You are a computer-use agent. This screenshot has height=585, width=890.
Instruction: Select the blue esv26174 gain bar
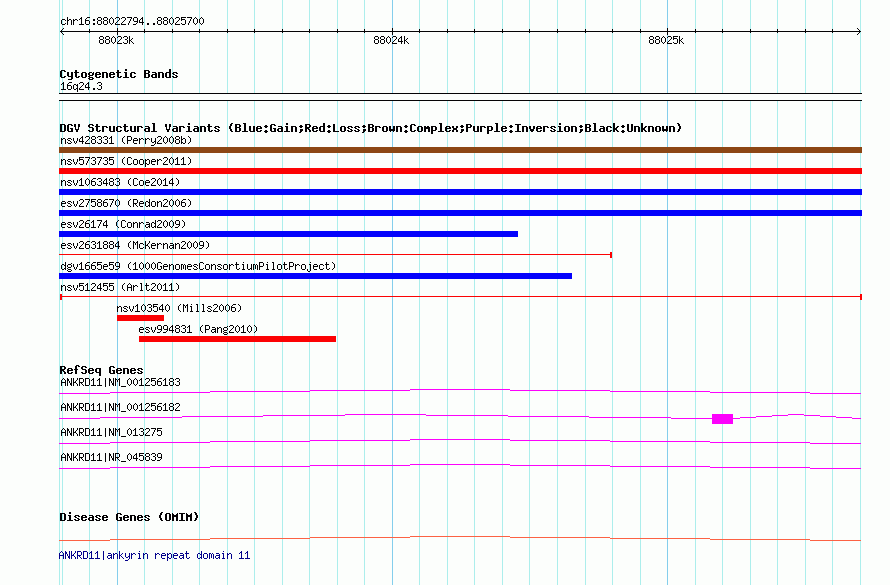click(288, 234)
